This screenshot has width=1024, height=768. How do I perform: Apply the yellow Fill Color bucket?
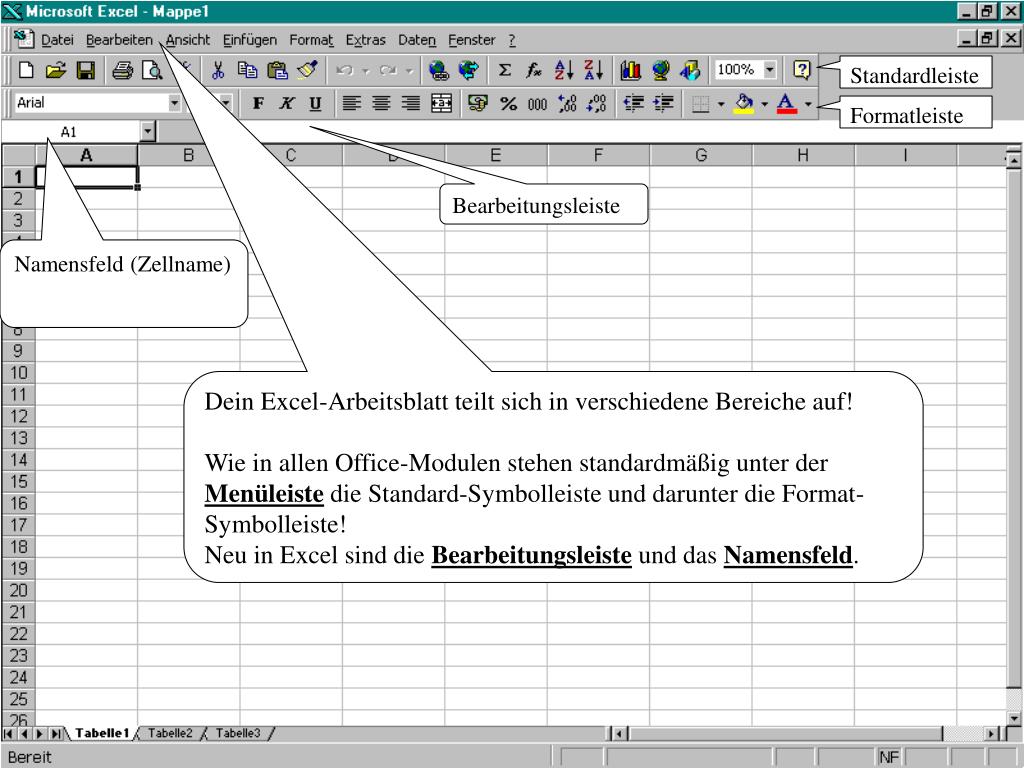click(744, 103)
